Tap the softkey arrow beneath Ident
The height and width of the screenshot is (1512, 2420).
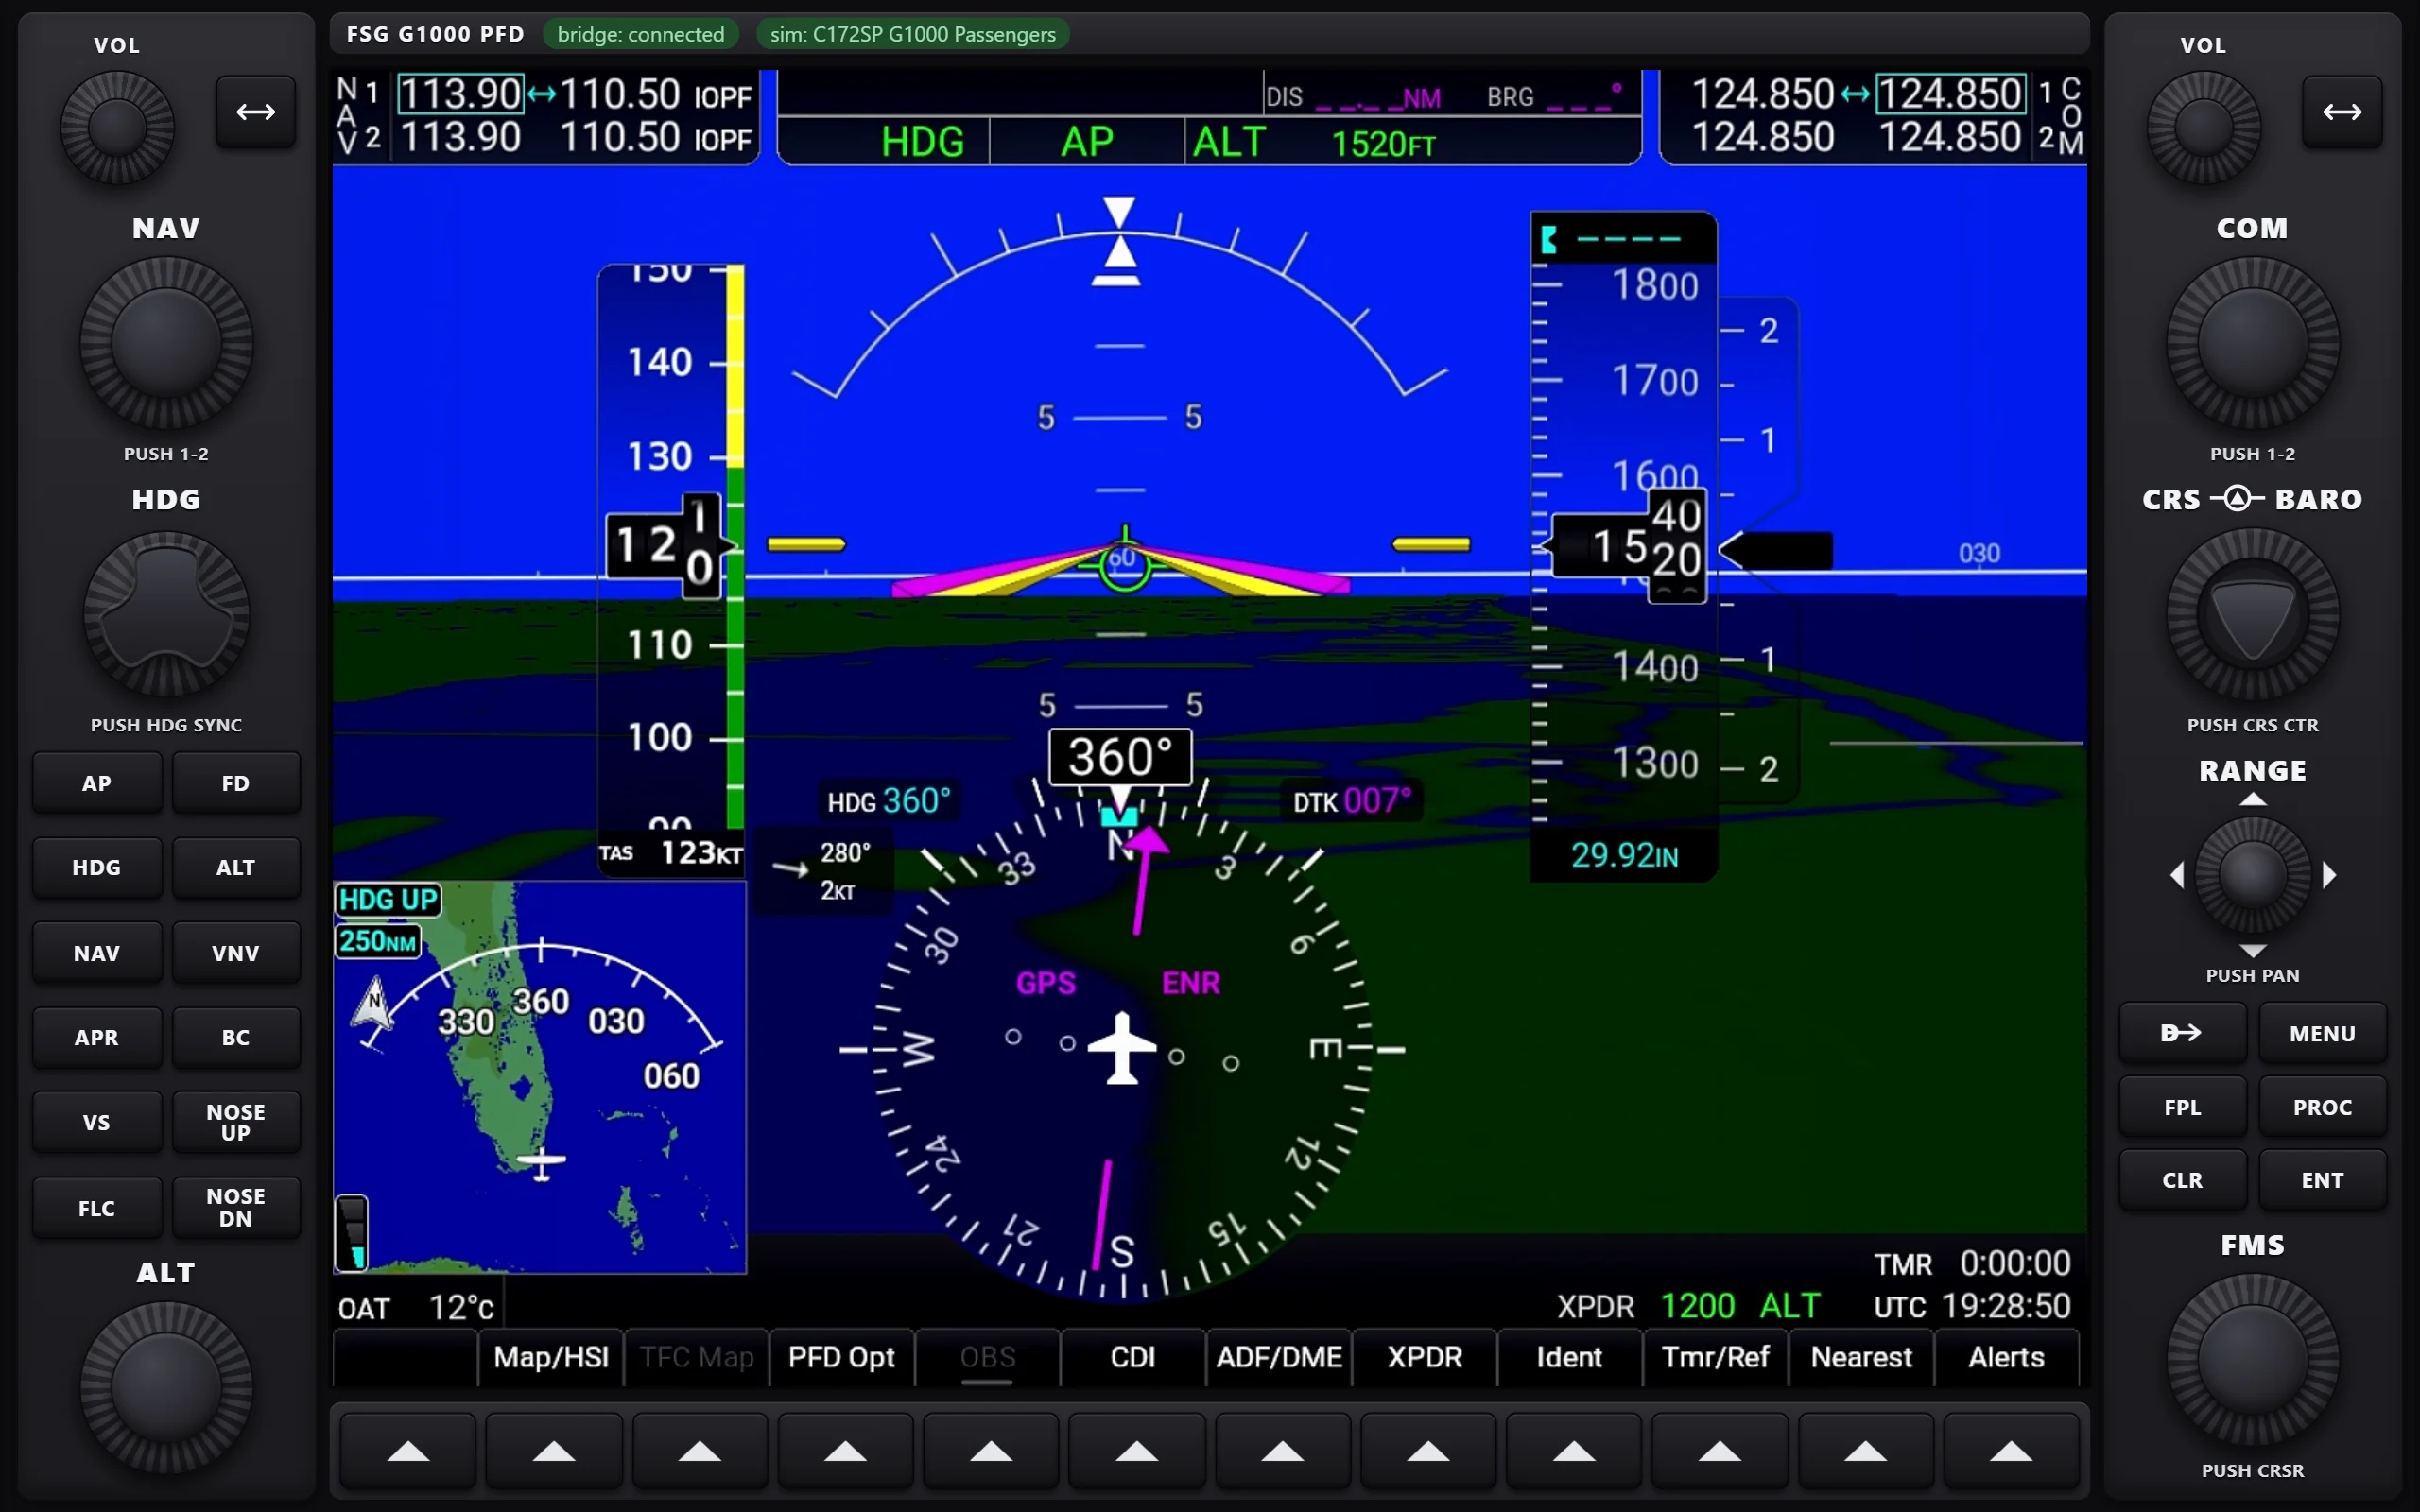pos(1574,1450)
